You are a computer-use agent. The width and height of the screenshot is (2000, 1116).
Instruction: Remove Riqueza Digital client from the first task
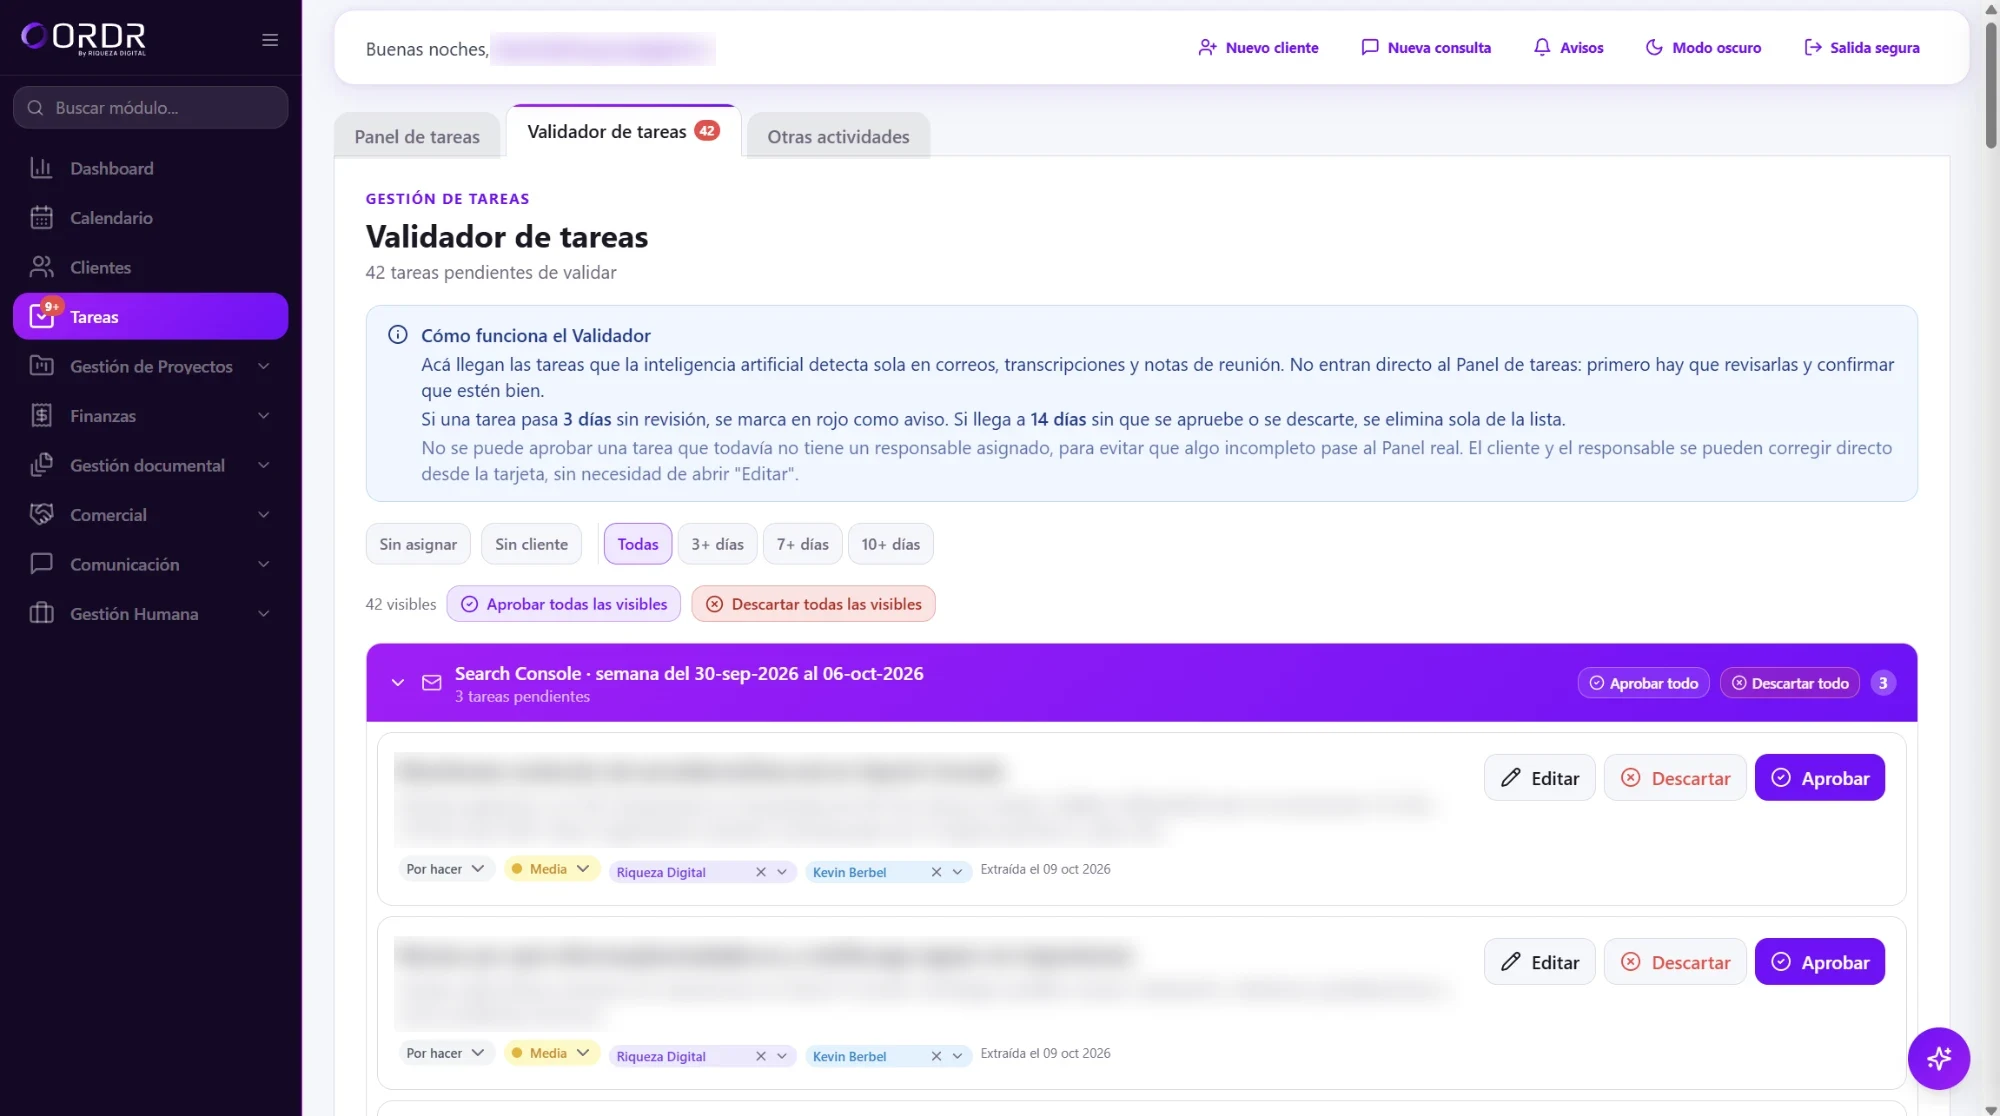tap(761, 872)
